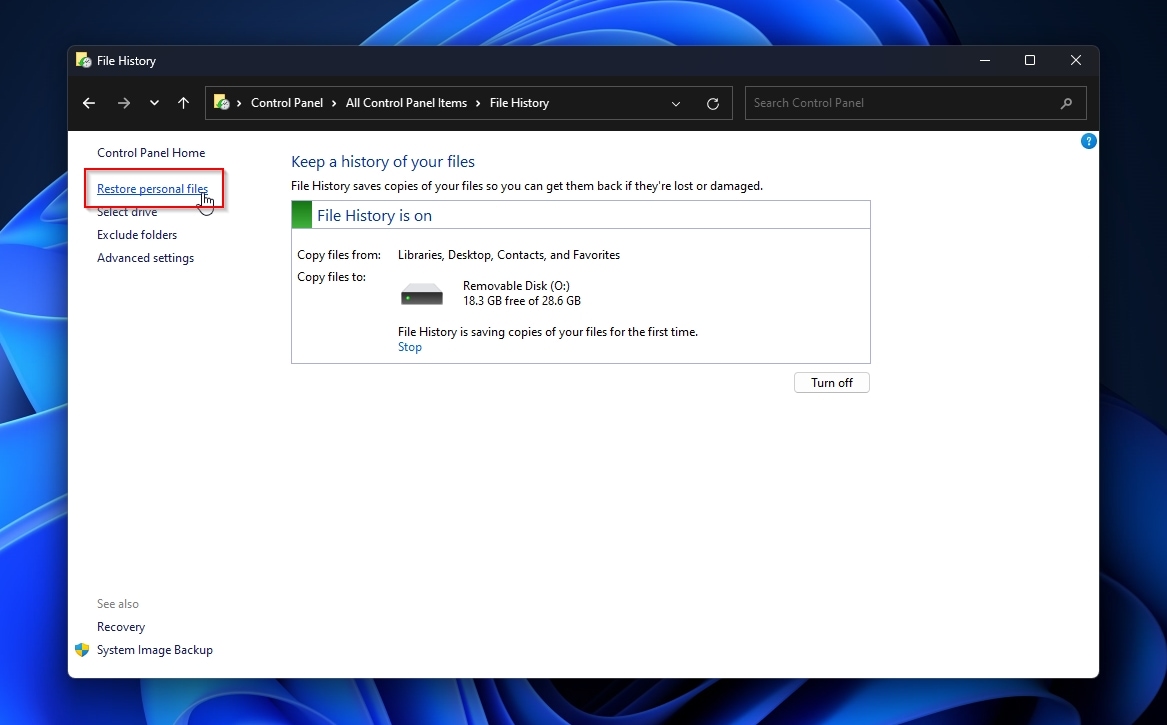
Task: Click the forward arrow navigation icon
Action: point(122,102)
